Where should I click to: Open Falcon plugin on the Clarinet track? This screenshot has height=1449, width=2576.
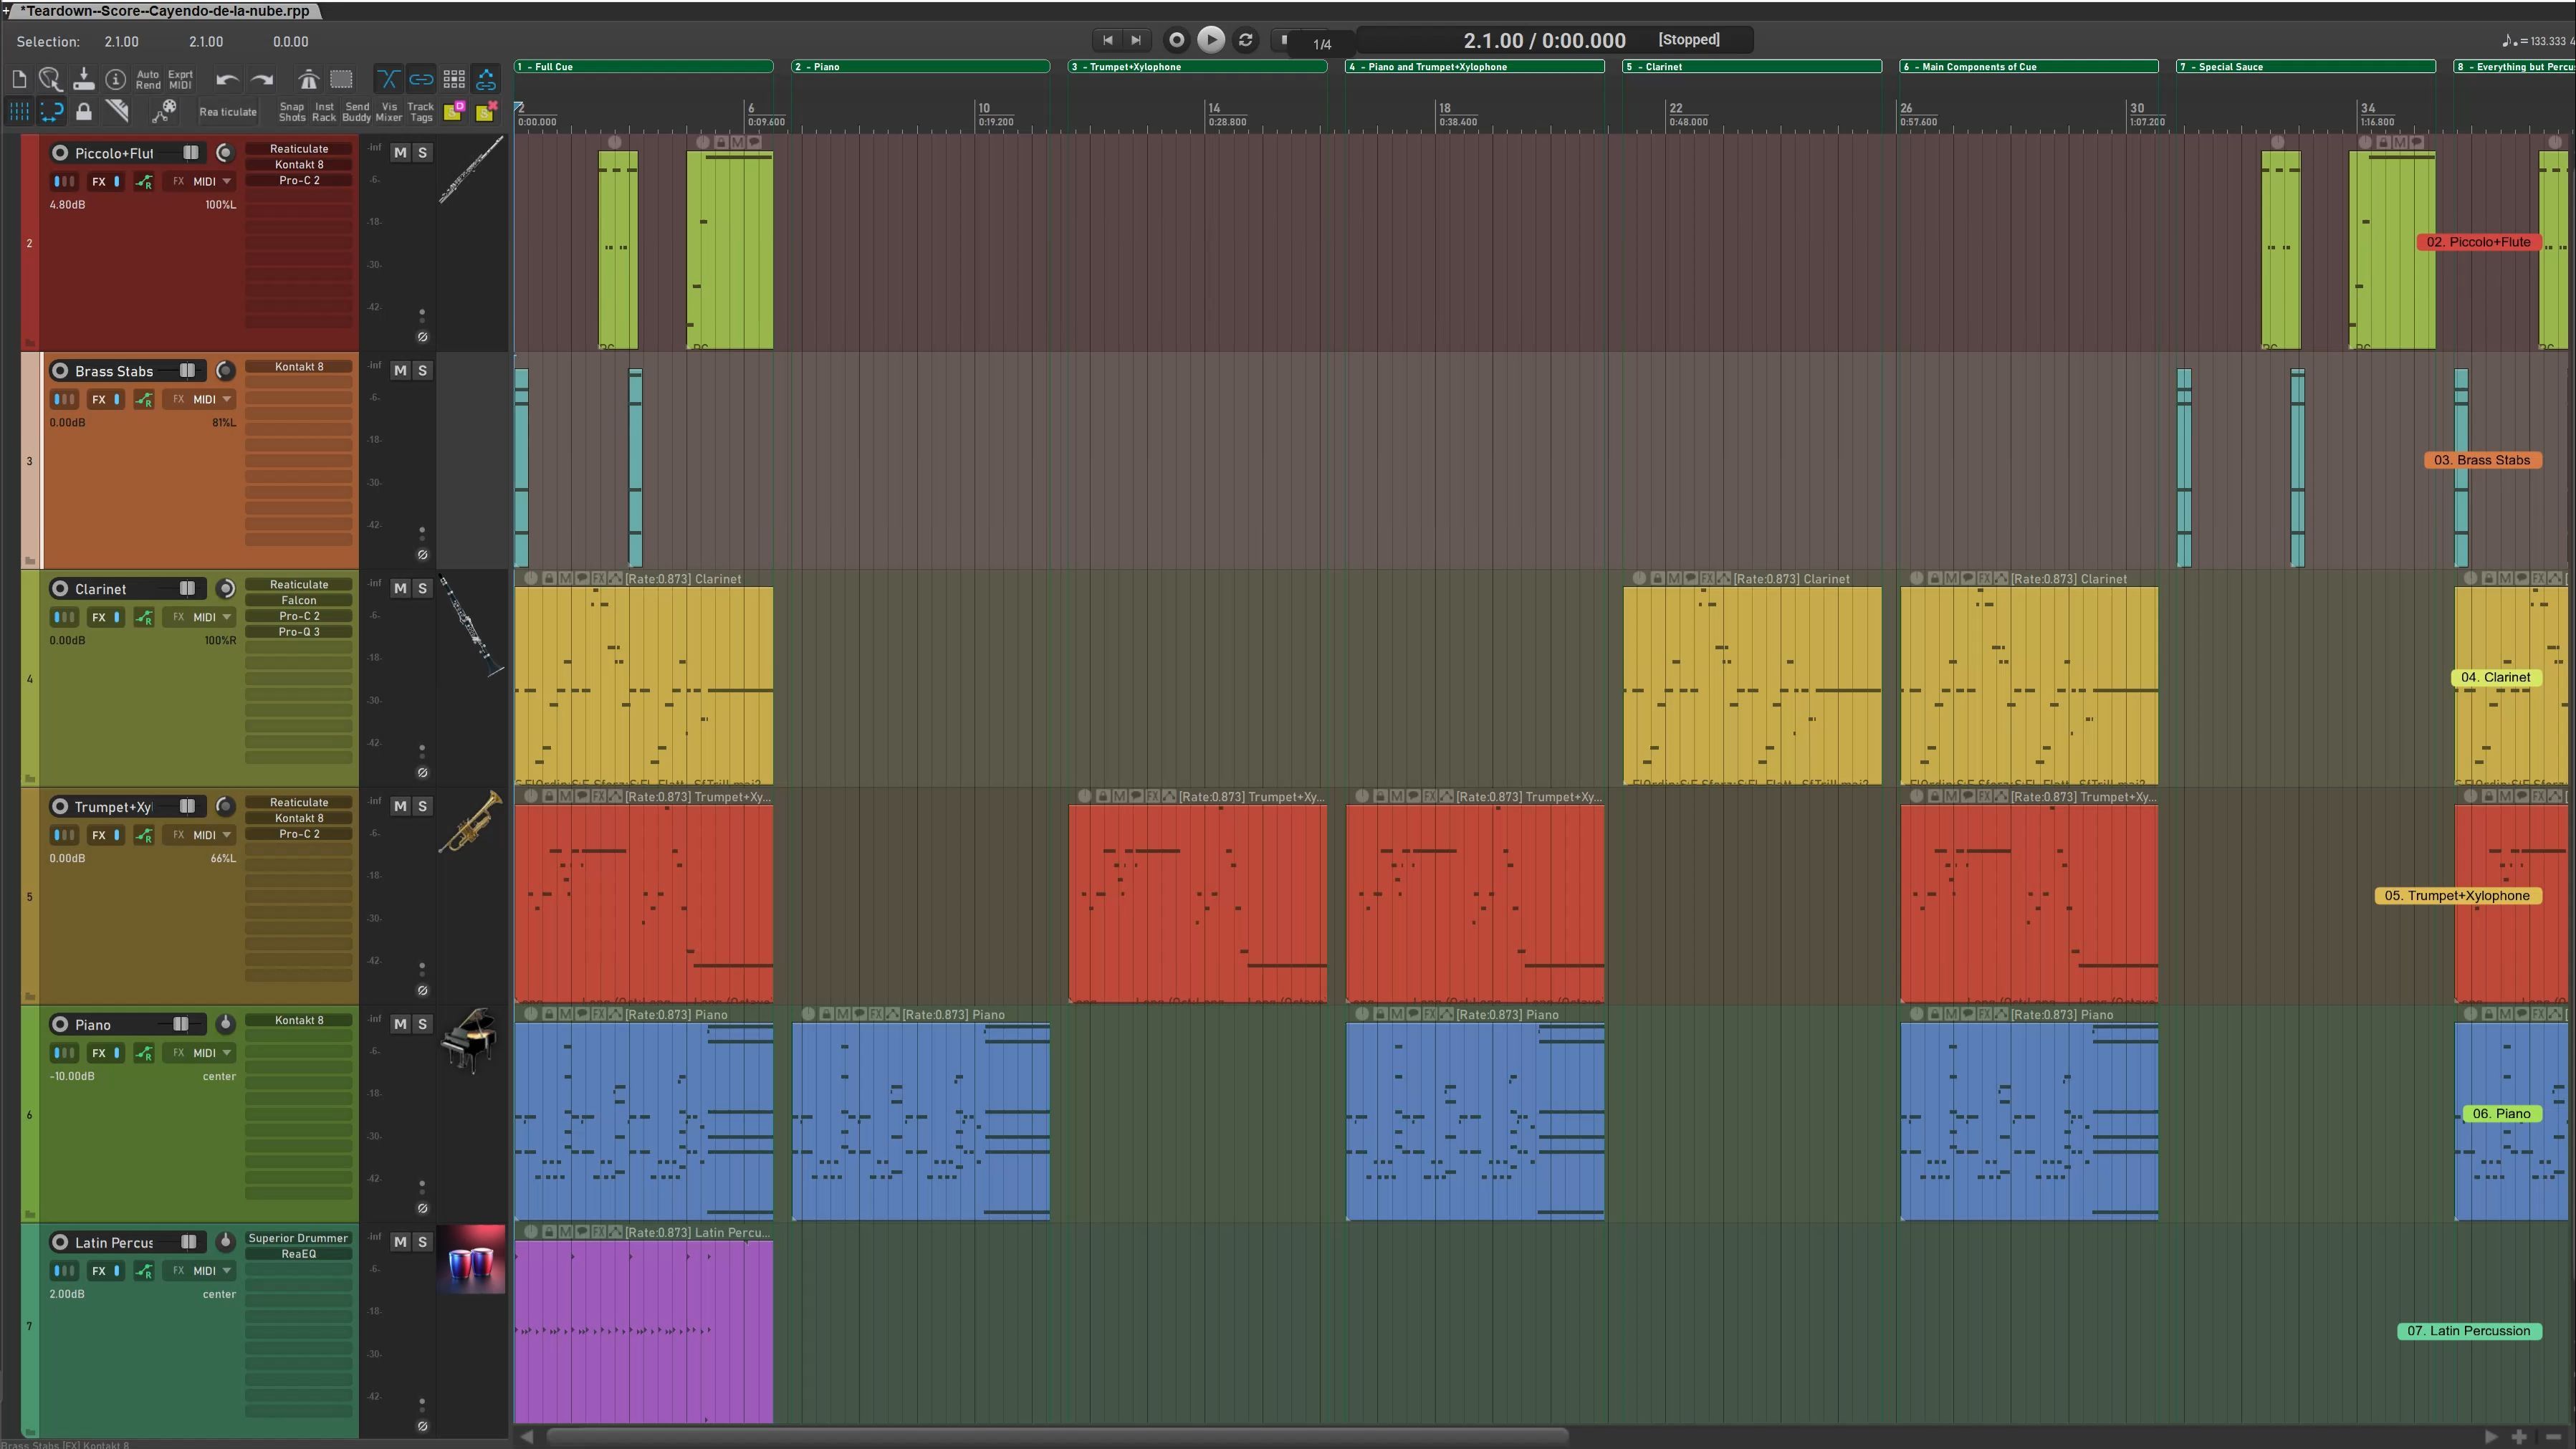pyautogui.click(x=299, y=600)
